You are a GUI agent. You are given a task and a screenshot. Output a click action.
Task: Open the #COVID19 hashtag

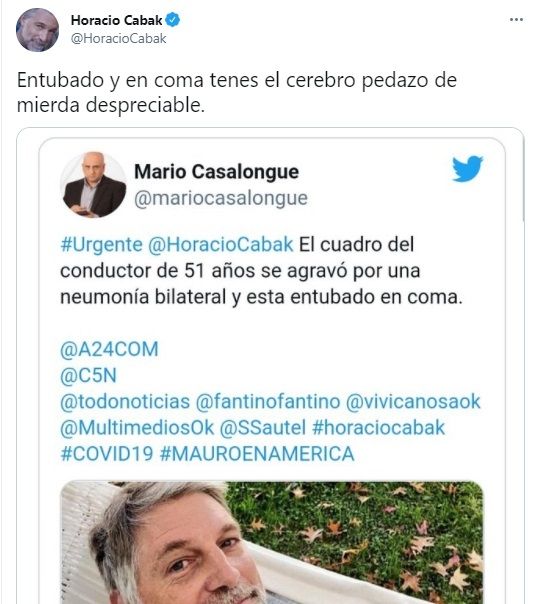(107, 453)
